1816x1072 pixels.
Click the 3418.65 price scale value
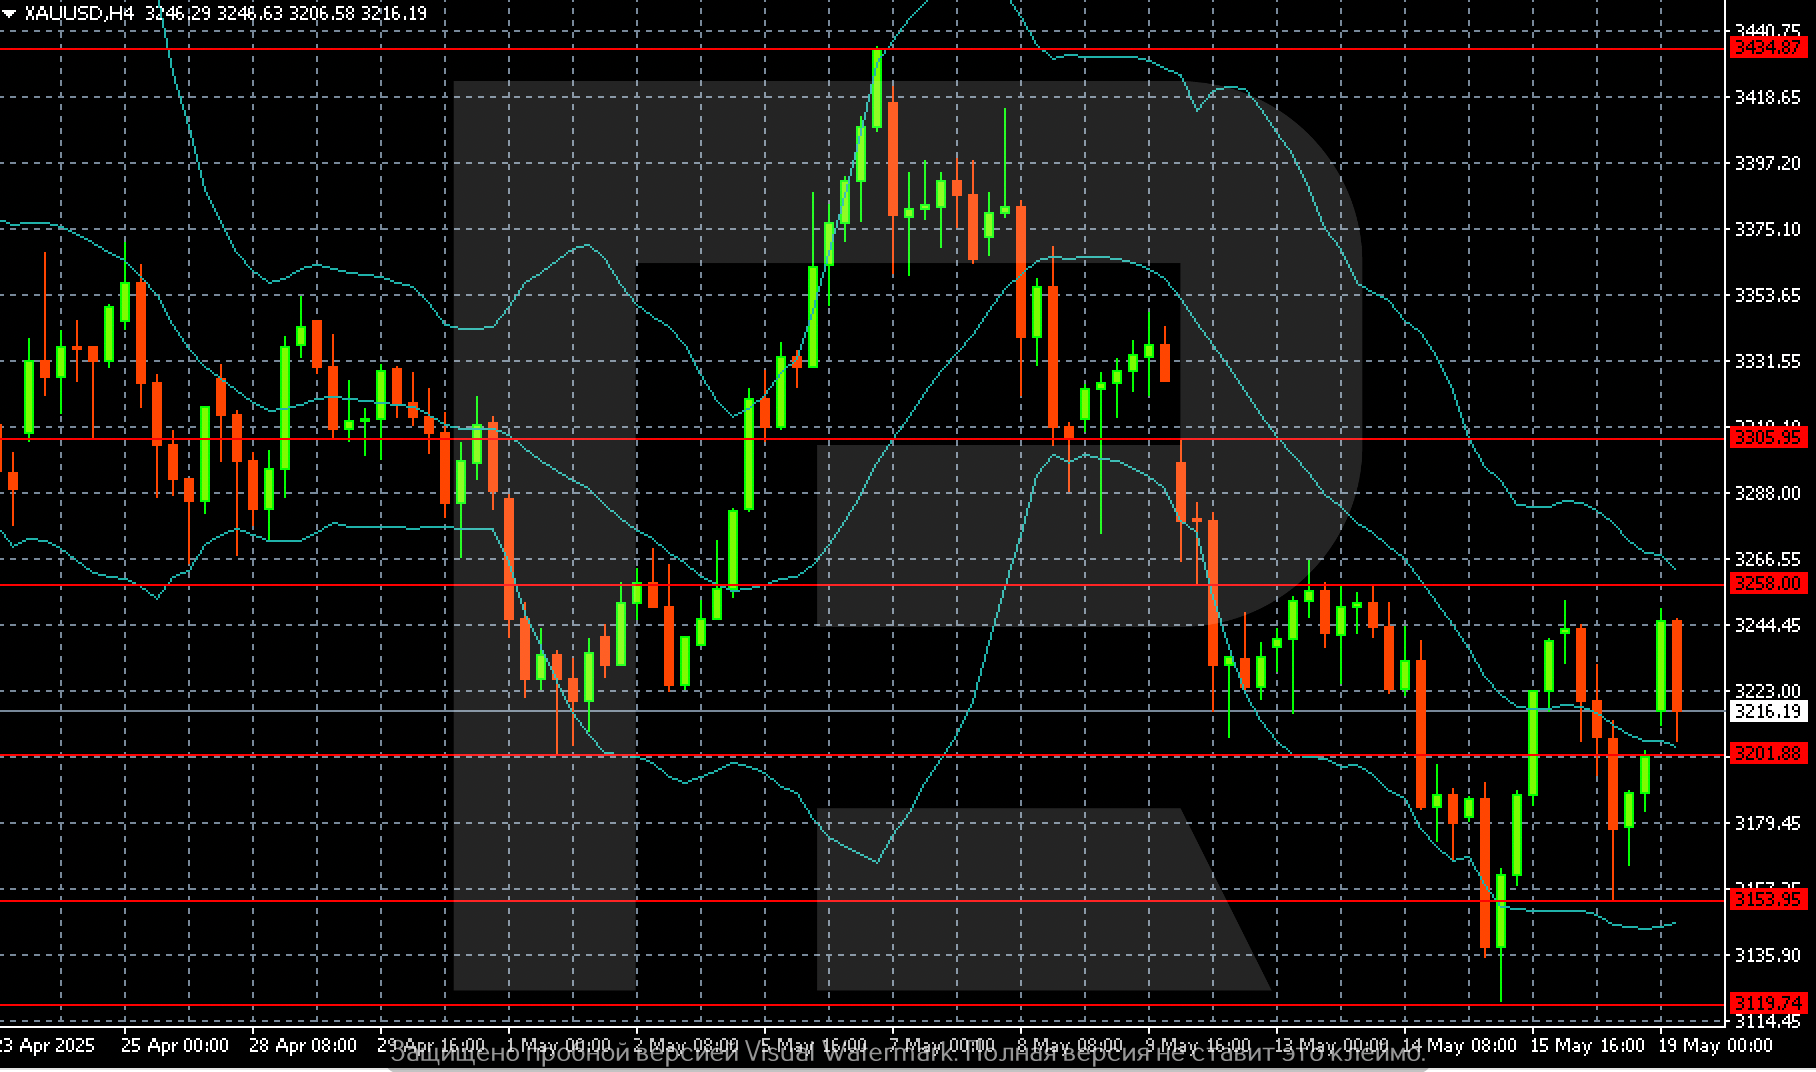point(1768,97)
